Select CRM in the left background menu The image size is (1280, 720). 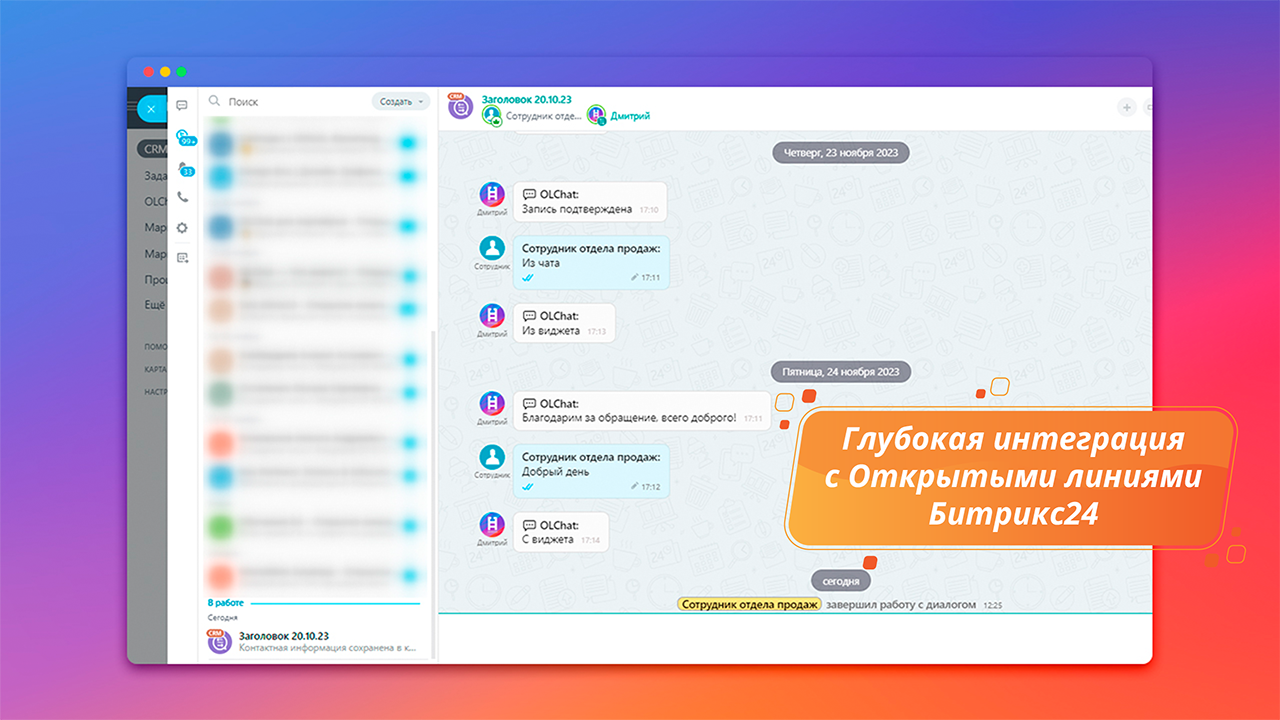[153, 149]
